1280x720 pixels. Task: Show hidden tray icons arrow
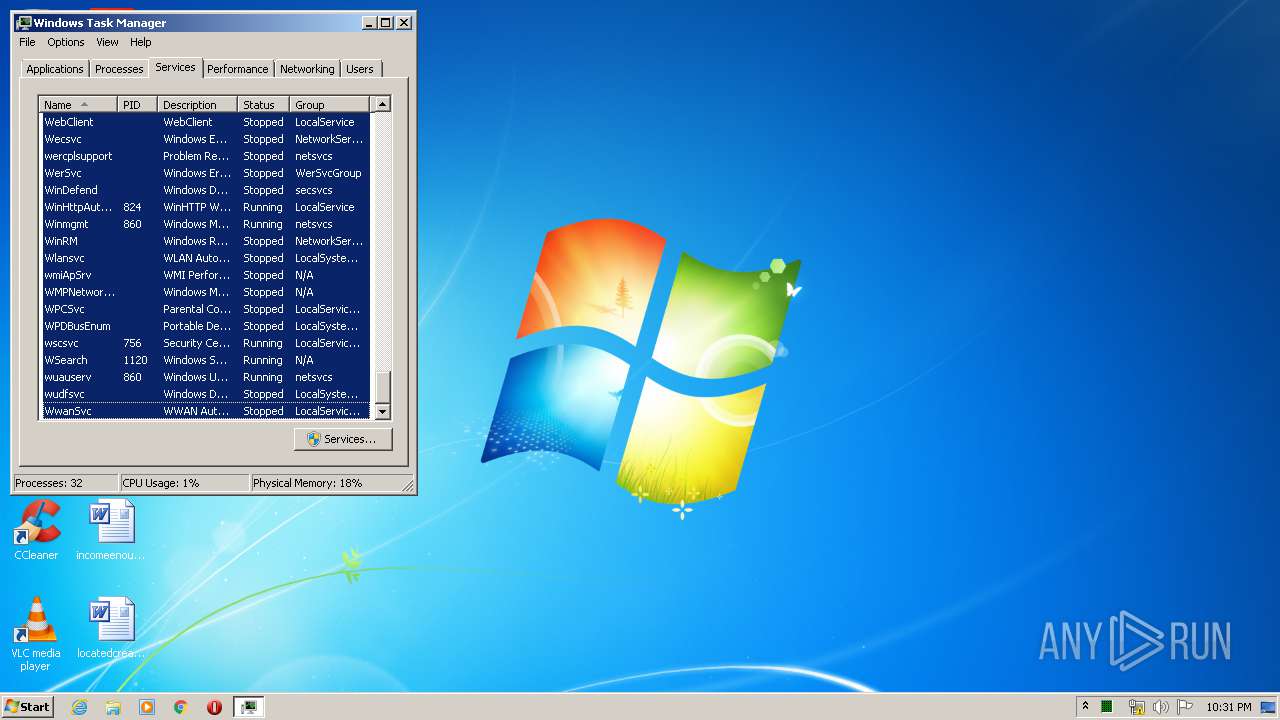tap(1085, 706)
